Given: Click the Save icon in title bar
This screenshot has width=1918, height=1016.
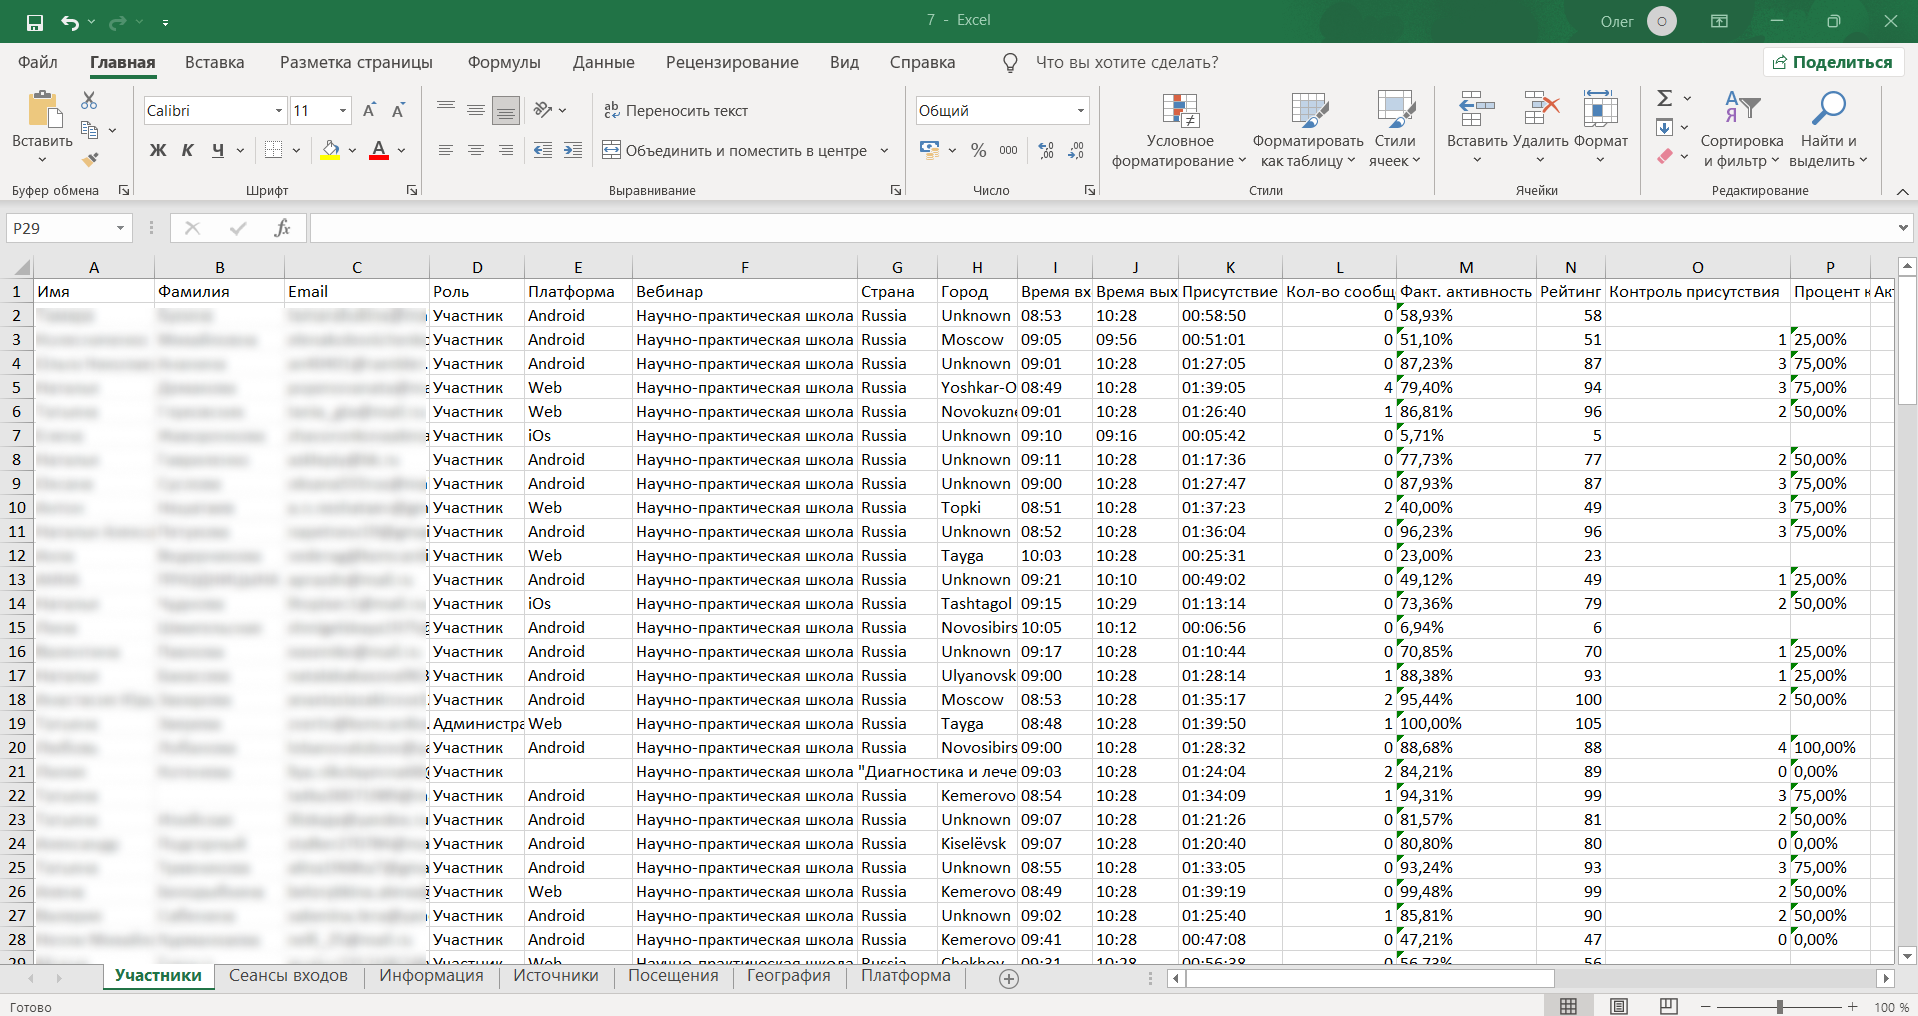Looking at the screenshot, I should (x=35, y=22).
